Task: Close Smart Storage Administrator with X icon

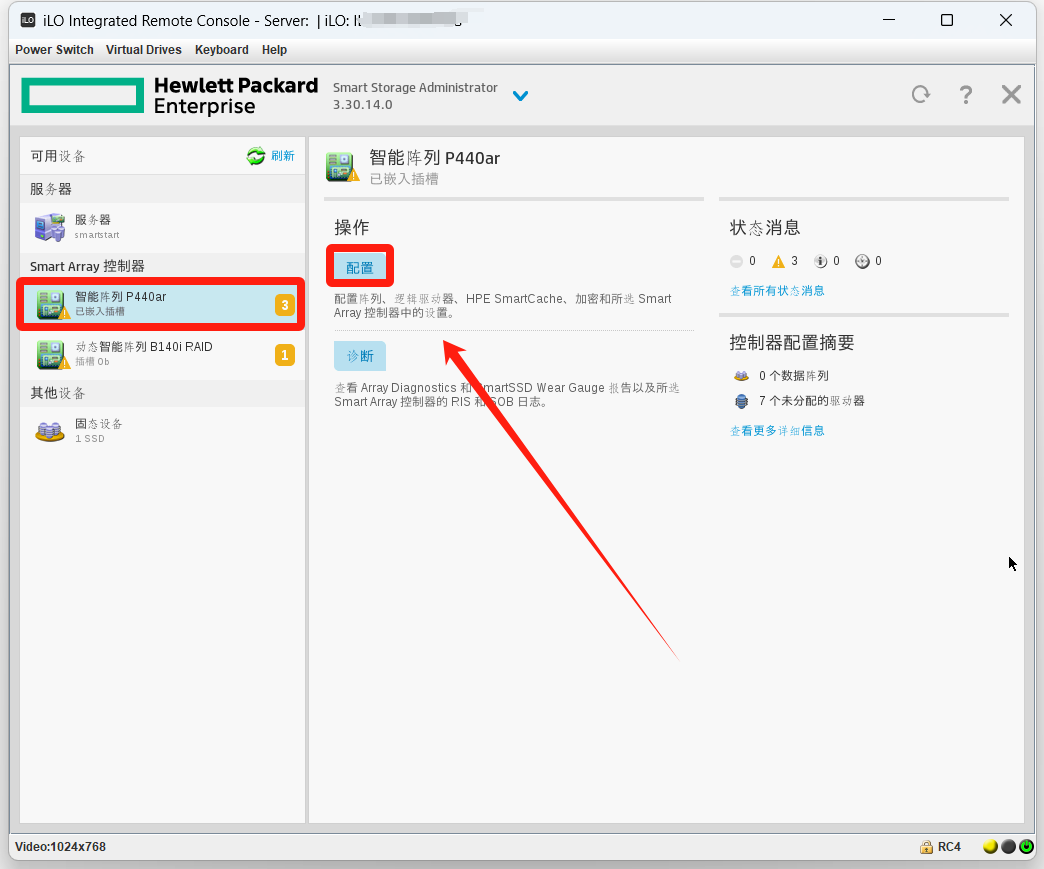Action: click(1011, 95)
